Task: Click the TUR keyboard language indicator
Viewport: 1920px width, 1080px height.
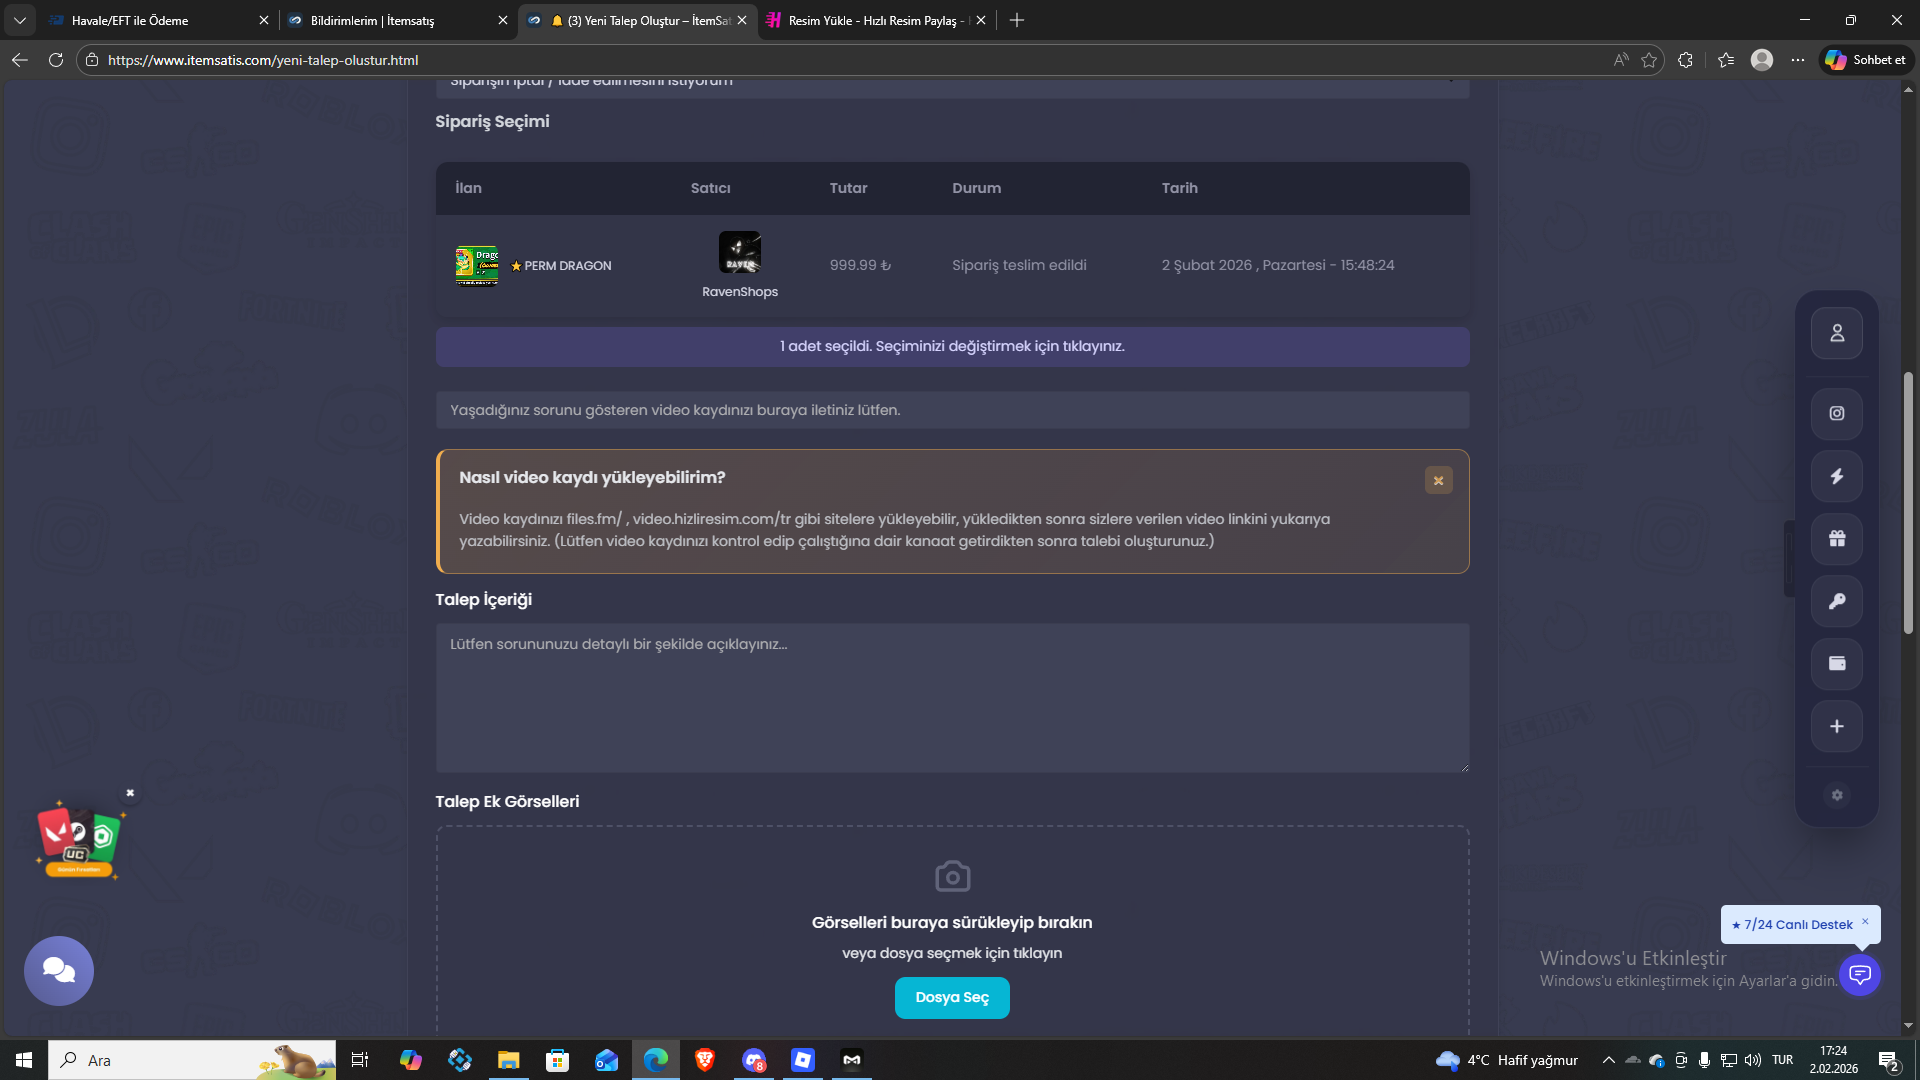Action: [1782, 1060]
